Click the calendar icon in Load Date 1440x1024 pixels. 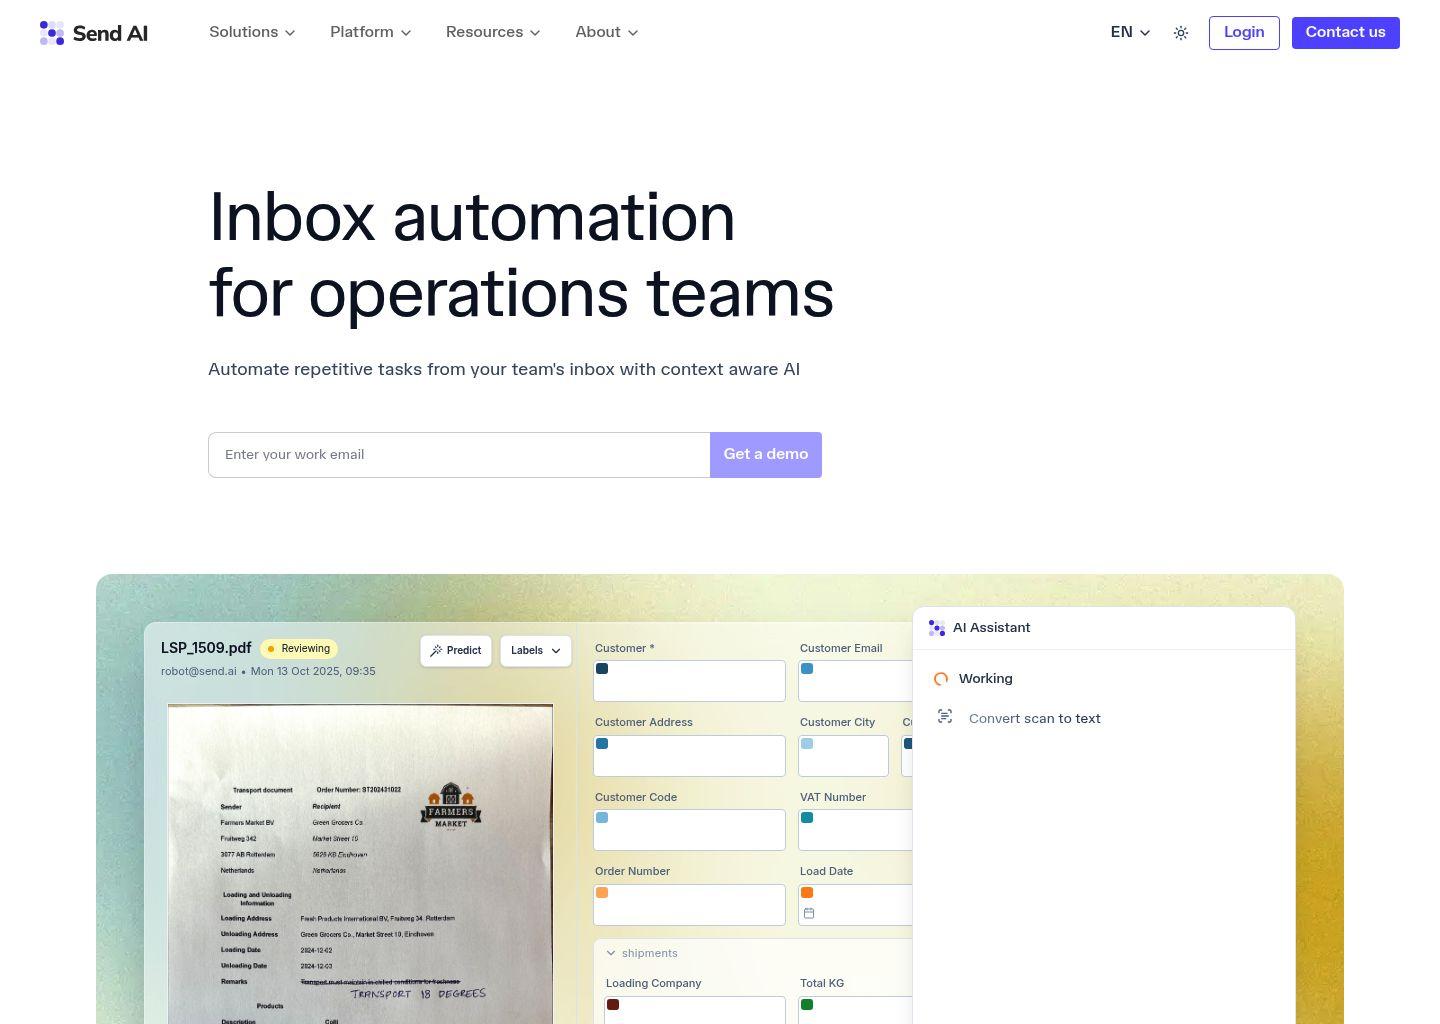(x=809, y=913)
